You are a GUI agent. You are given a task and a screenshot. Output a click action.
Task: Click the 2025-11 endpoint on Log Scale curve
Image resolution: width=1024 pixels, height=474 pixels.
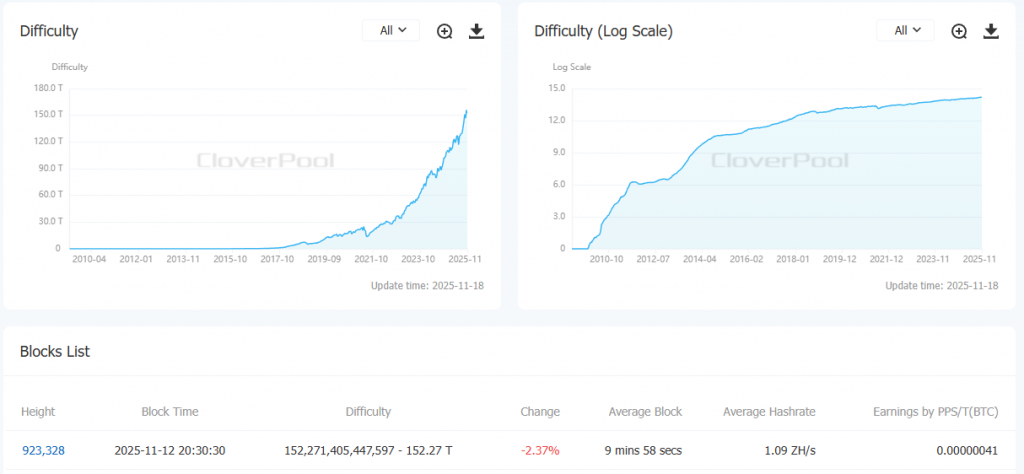tap(981, 97)
